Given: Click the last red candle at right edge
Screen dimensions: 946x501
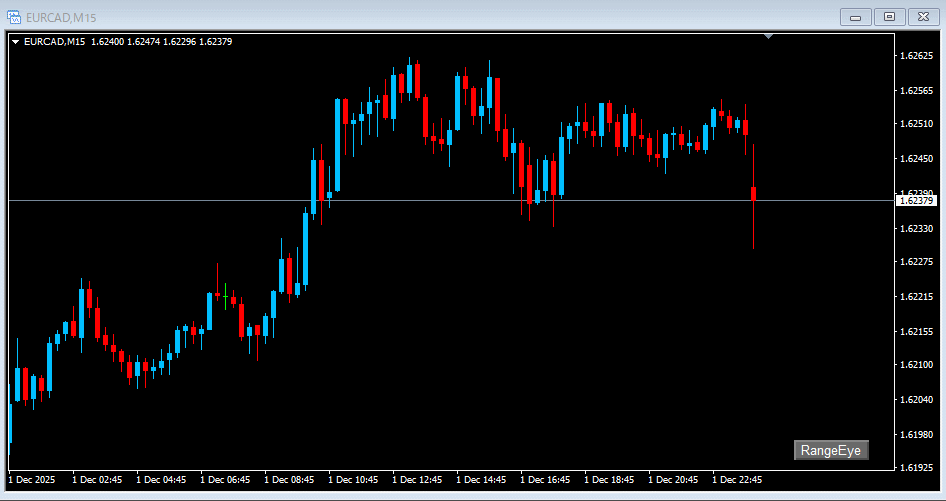Looking at the screenshot, I should (753, 193).
